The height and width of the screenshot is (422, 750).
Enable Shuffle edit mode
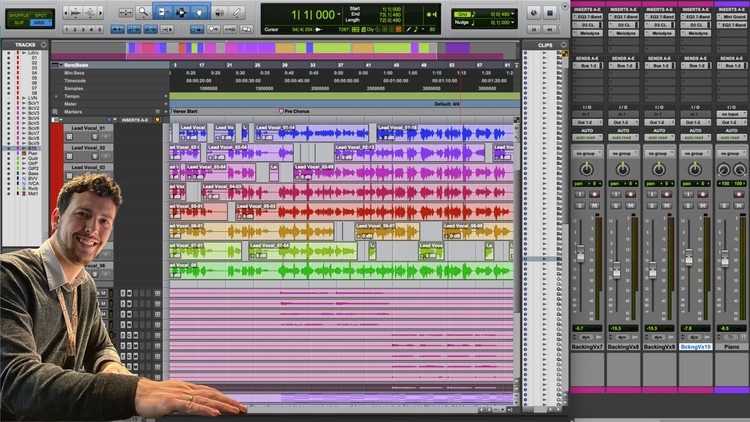[19, 15]
